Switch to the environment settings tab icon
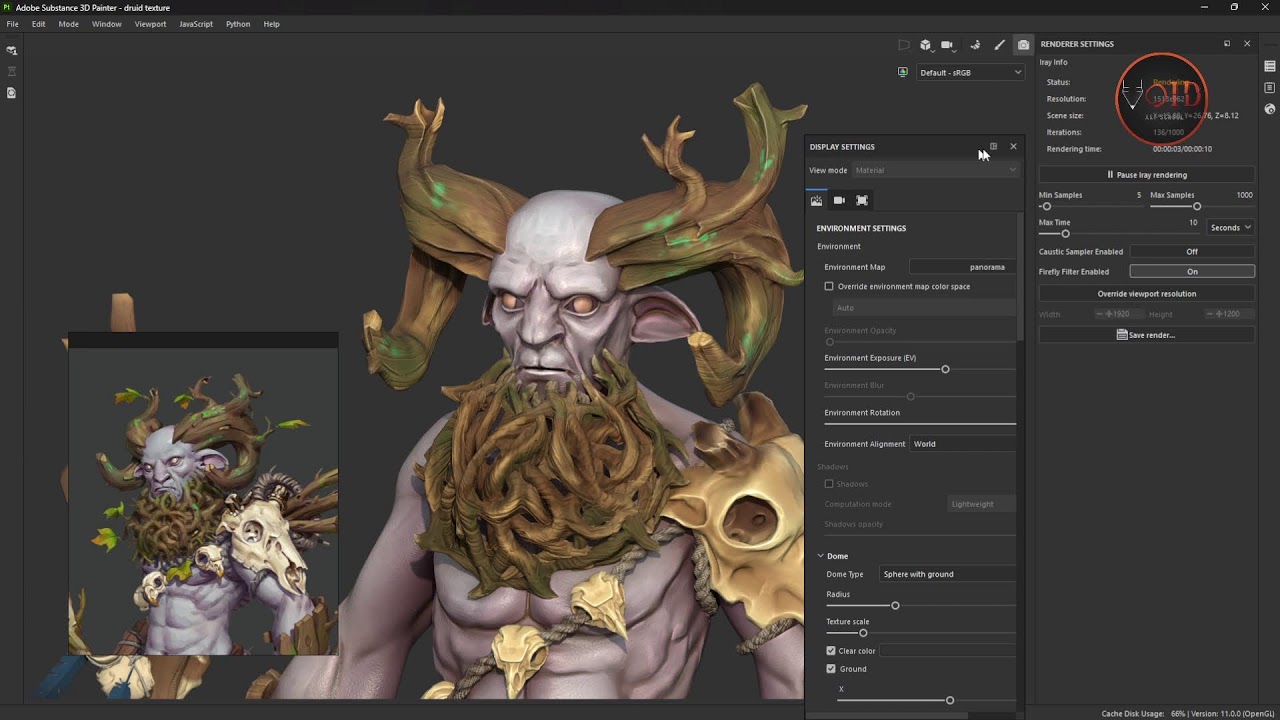 click(817, 200)
